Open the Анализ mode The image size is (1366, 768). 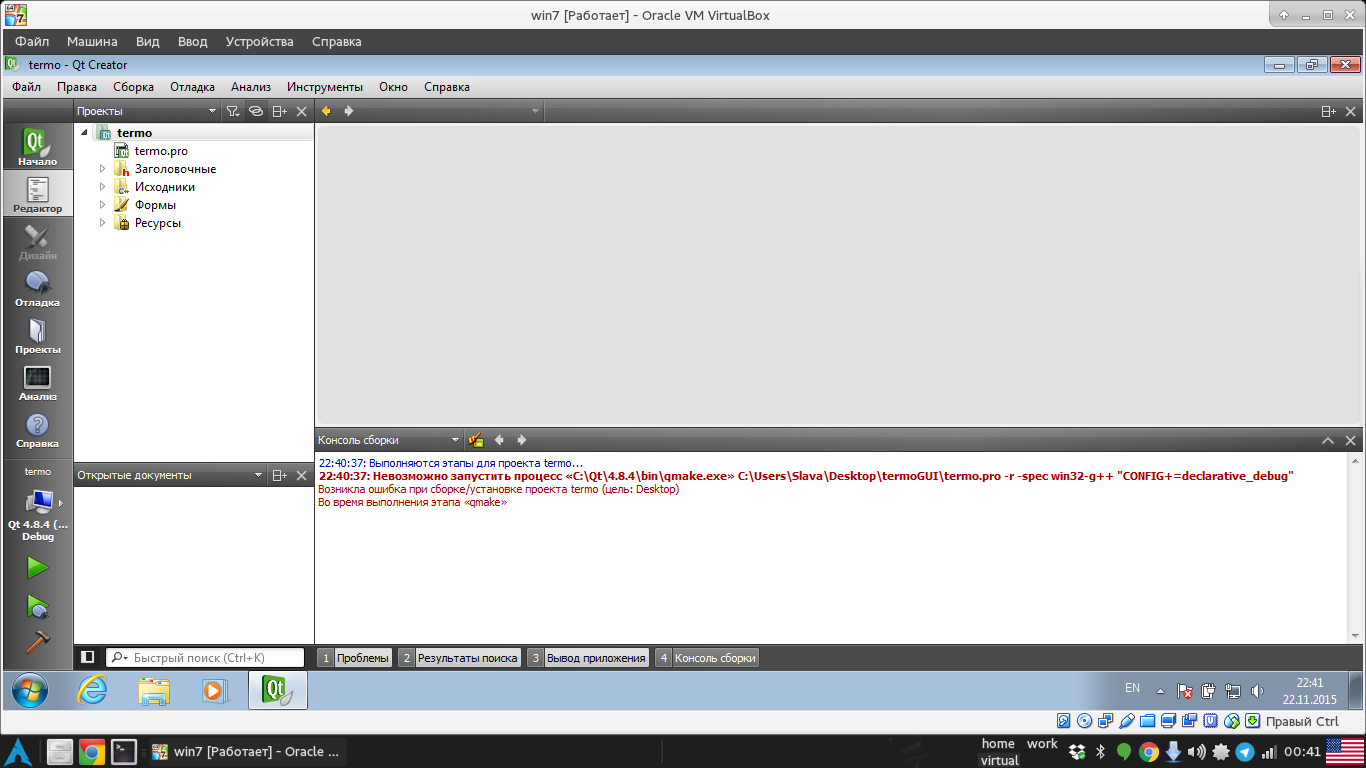pyautogui.click(x=37, y=382)
